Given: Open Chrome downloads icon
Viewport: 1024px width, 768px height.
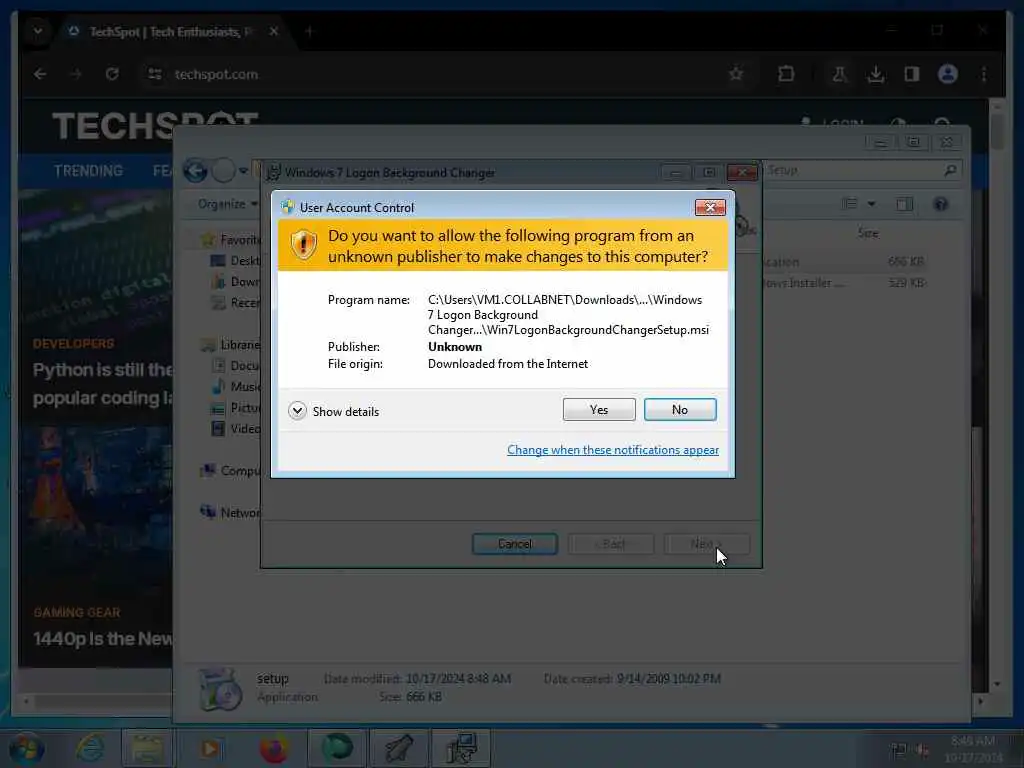Looking at the screenshot, I should pyautogui.click(x=876, y=74).
